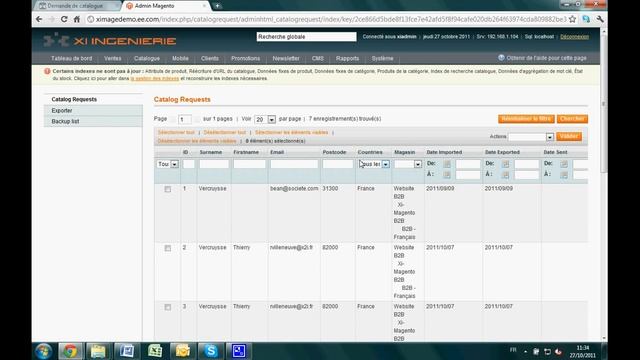Sort by the Surname column header
The height and width of the screenshot is (360, 640).
[x=211, y=152]
